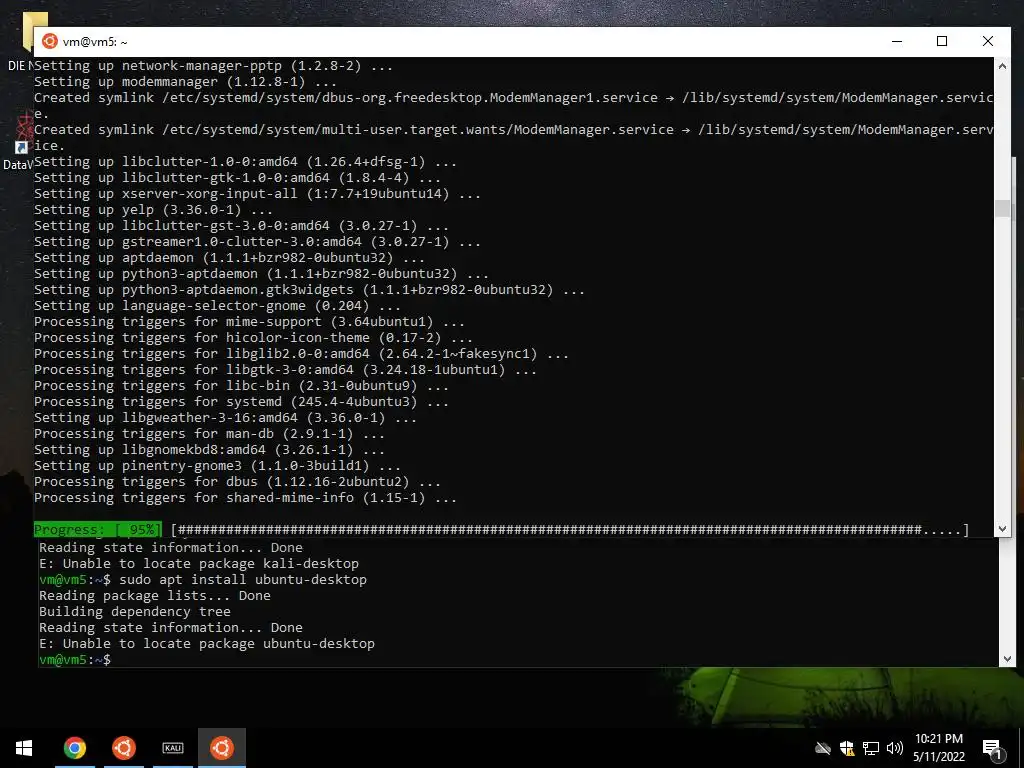Click the last empty vm@vm5:~$ prompt
Viewport: 1024px width, 768px height.
pos(75,660)
